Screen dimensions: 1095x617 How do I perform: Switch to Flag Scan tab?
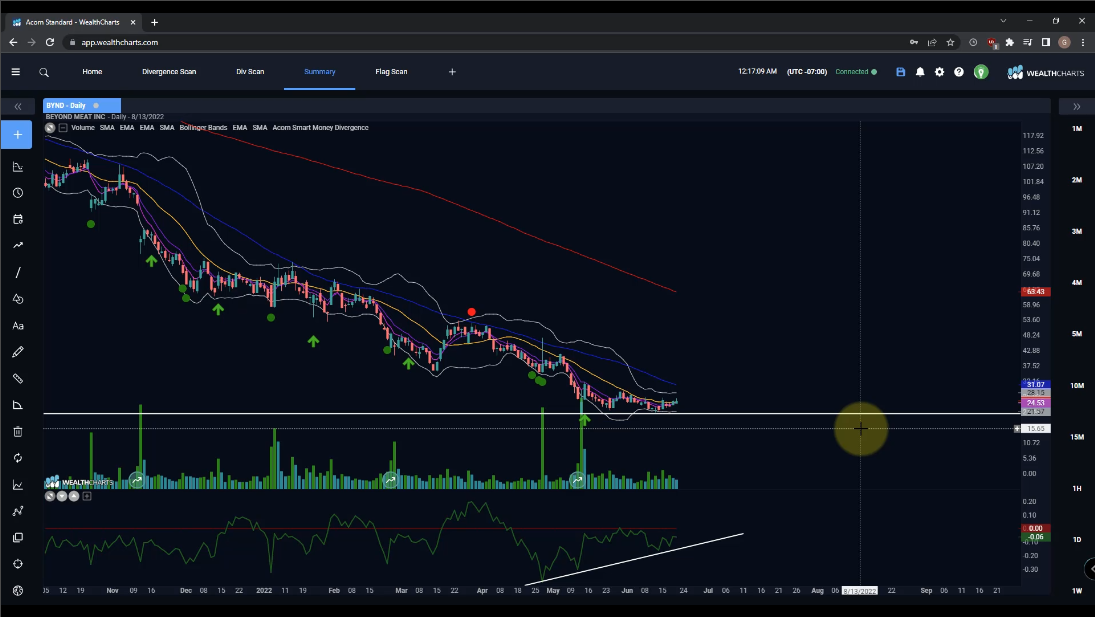click(x=391, y=72)
